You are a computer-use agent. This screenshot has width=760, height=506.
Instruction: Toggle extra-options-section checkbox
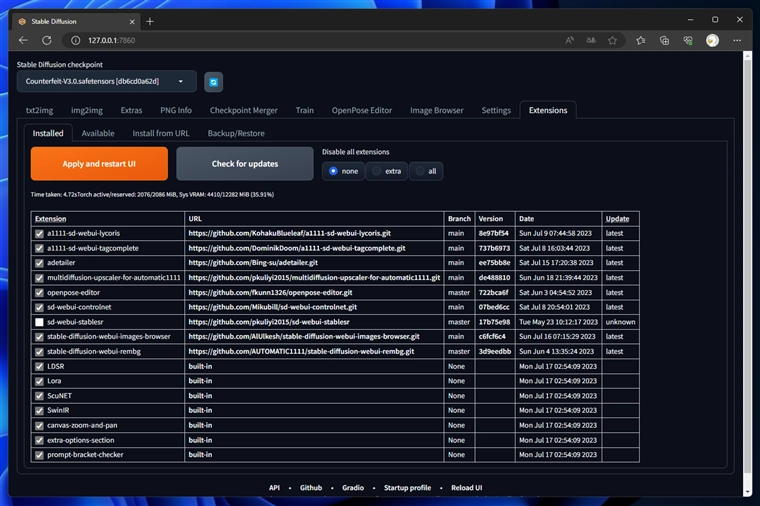(x=39, y=441)
